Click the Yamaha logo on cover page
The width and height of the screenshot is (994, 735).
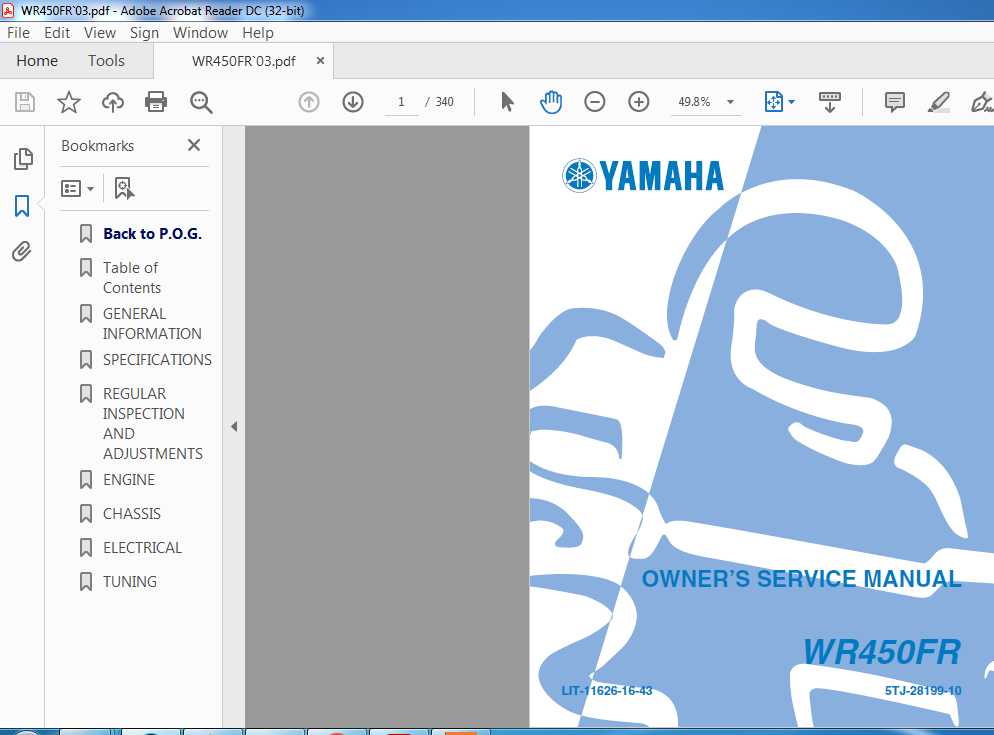click(x=643, y=176)
